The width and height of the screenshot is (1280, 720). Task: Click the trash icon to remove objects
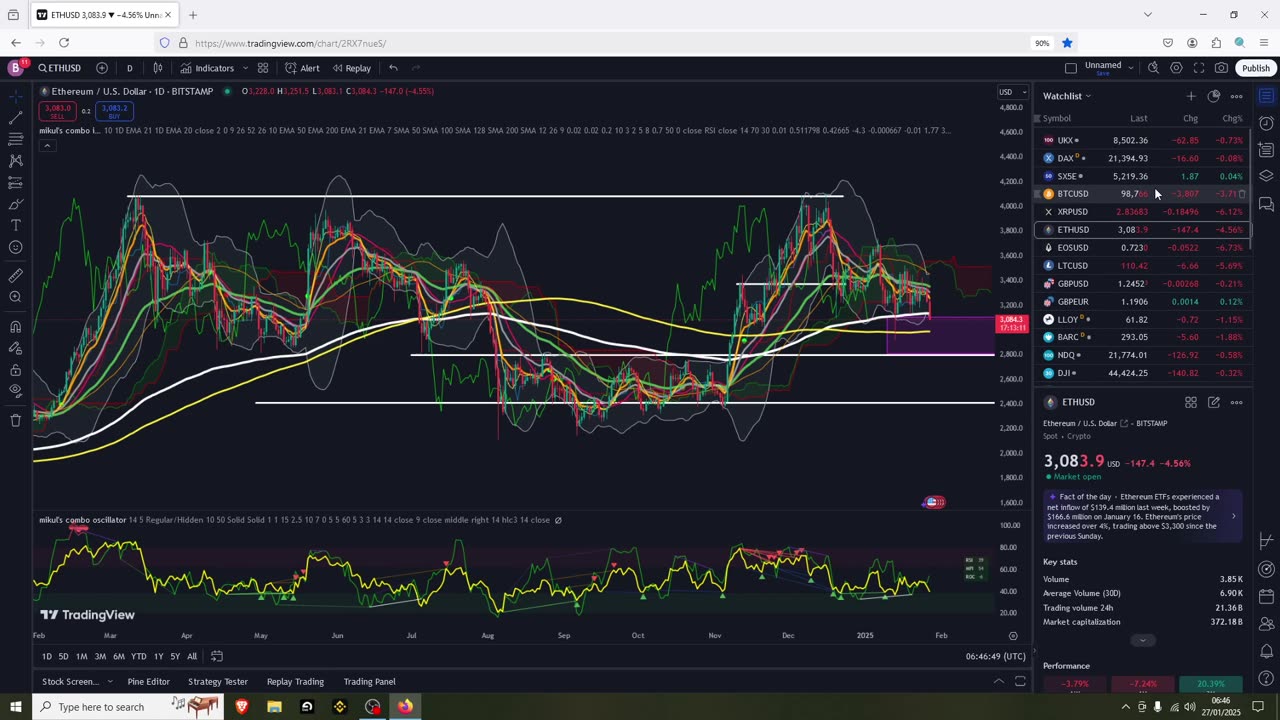point(15,420)
